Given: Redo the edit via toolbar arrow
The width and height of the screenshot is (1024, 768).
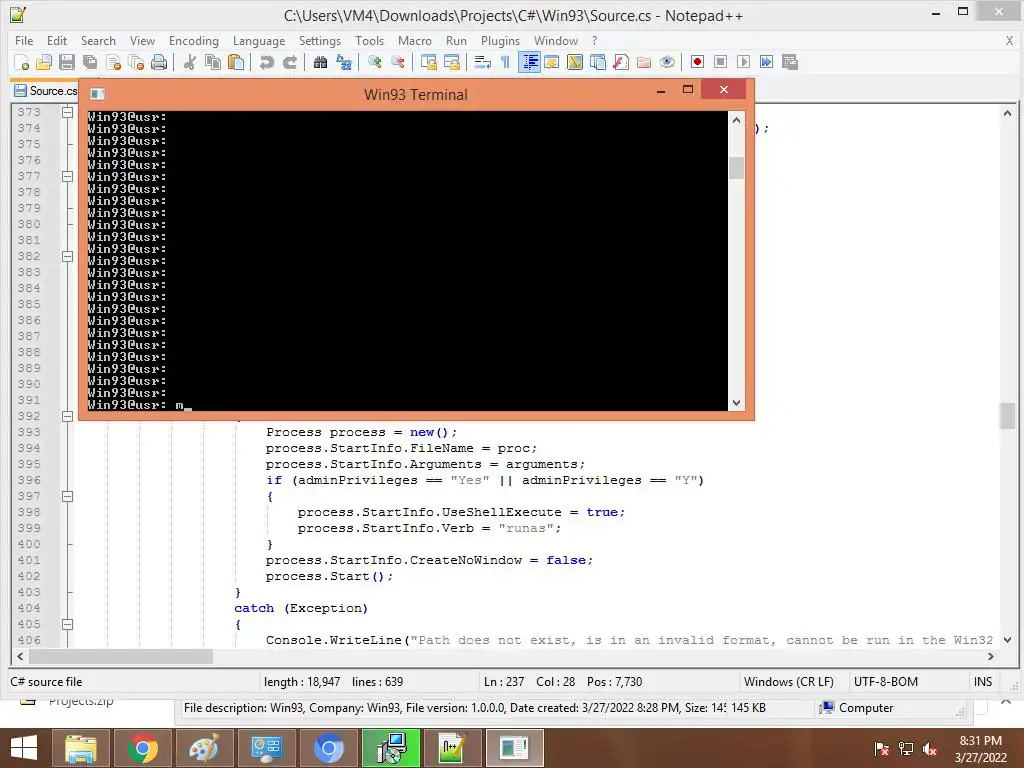Looking at the screenshot, I should (x=289, y=62).
